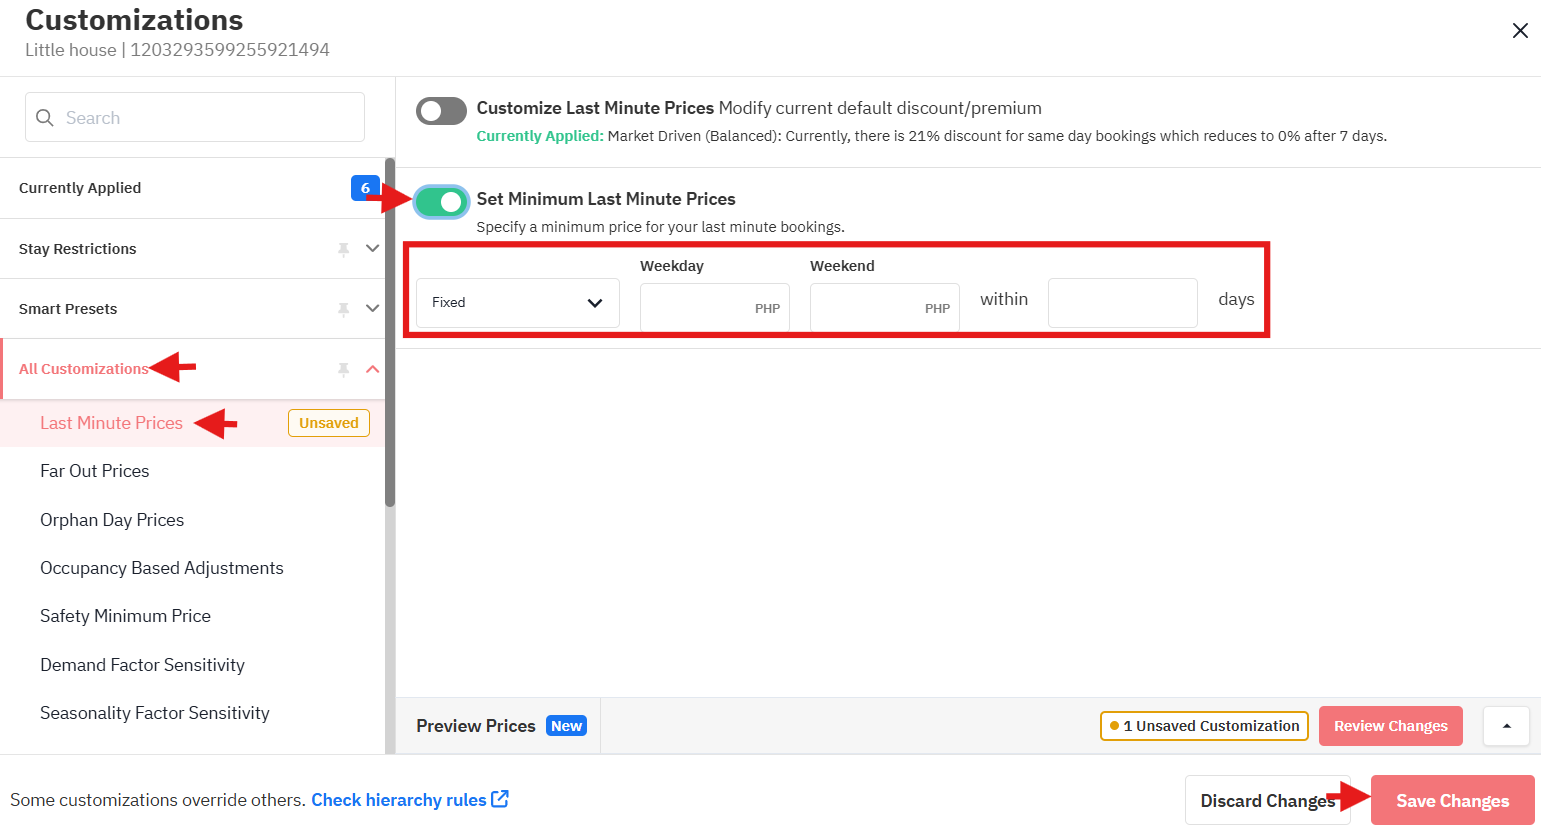
Task: Click the search magnifier icon
Action: point(45,118)
